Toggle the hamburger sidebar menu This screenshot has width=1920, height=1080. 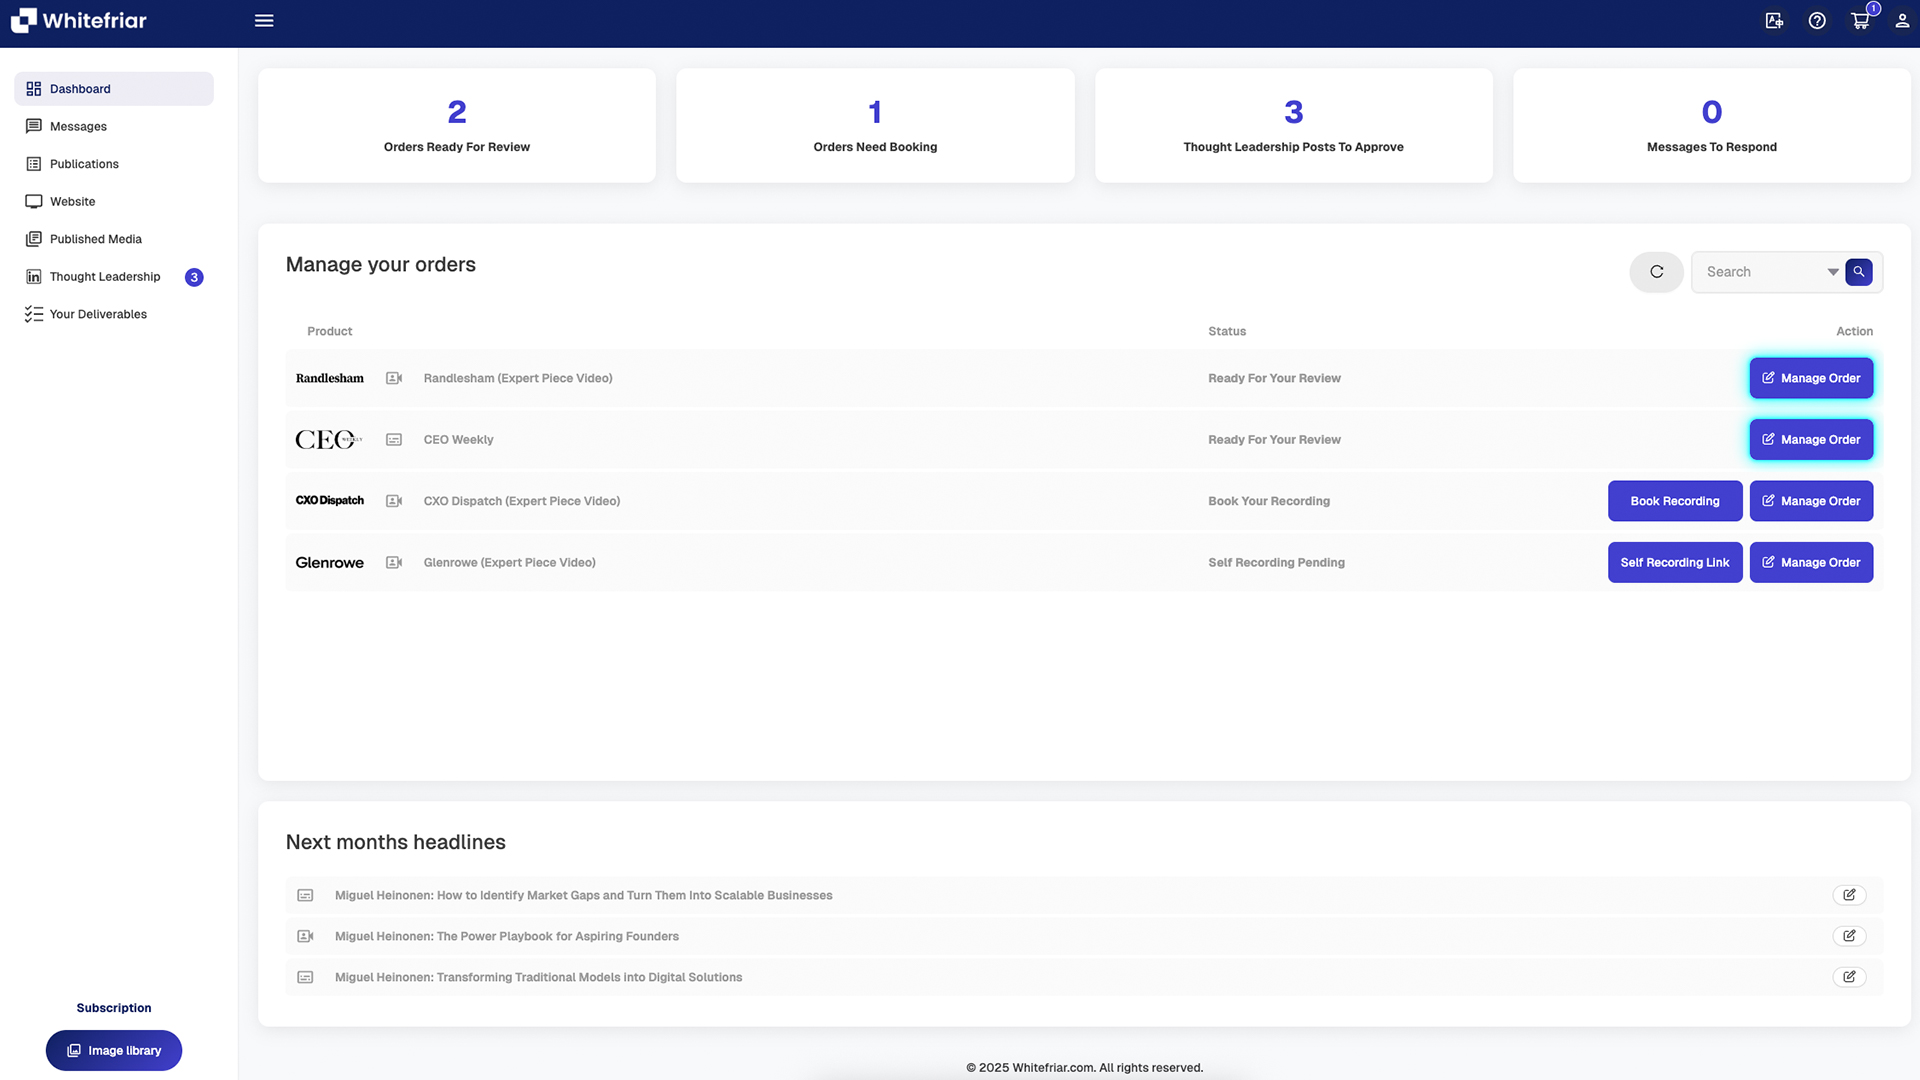[x=264, y=21]
